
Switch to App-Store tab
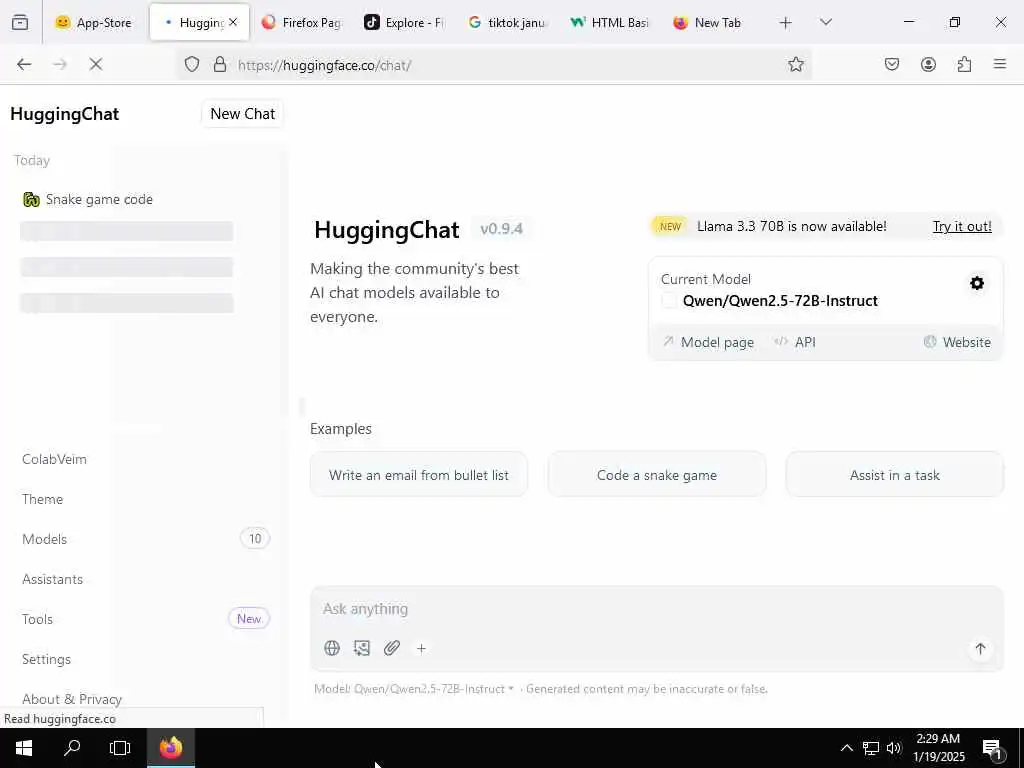click(93, 23)
